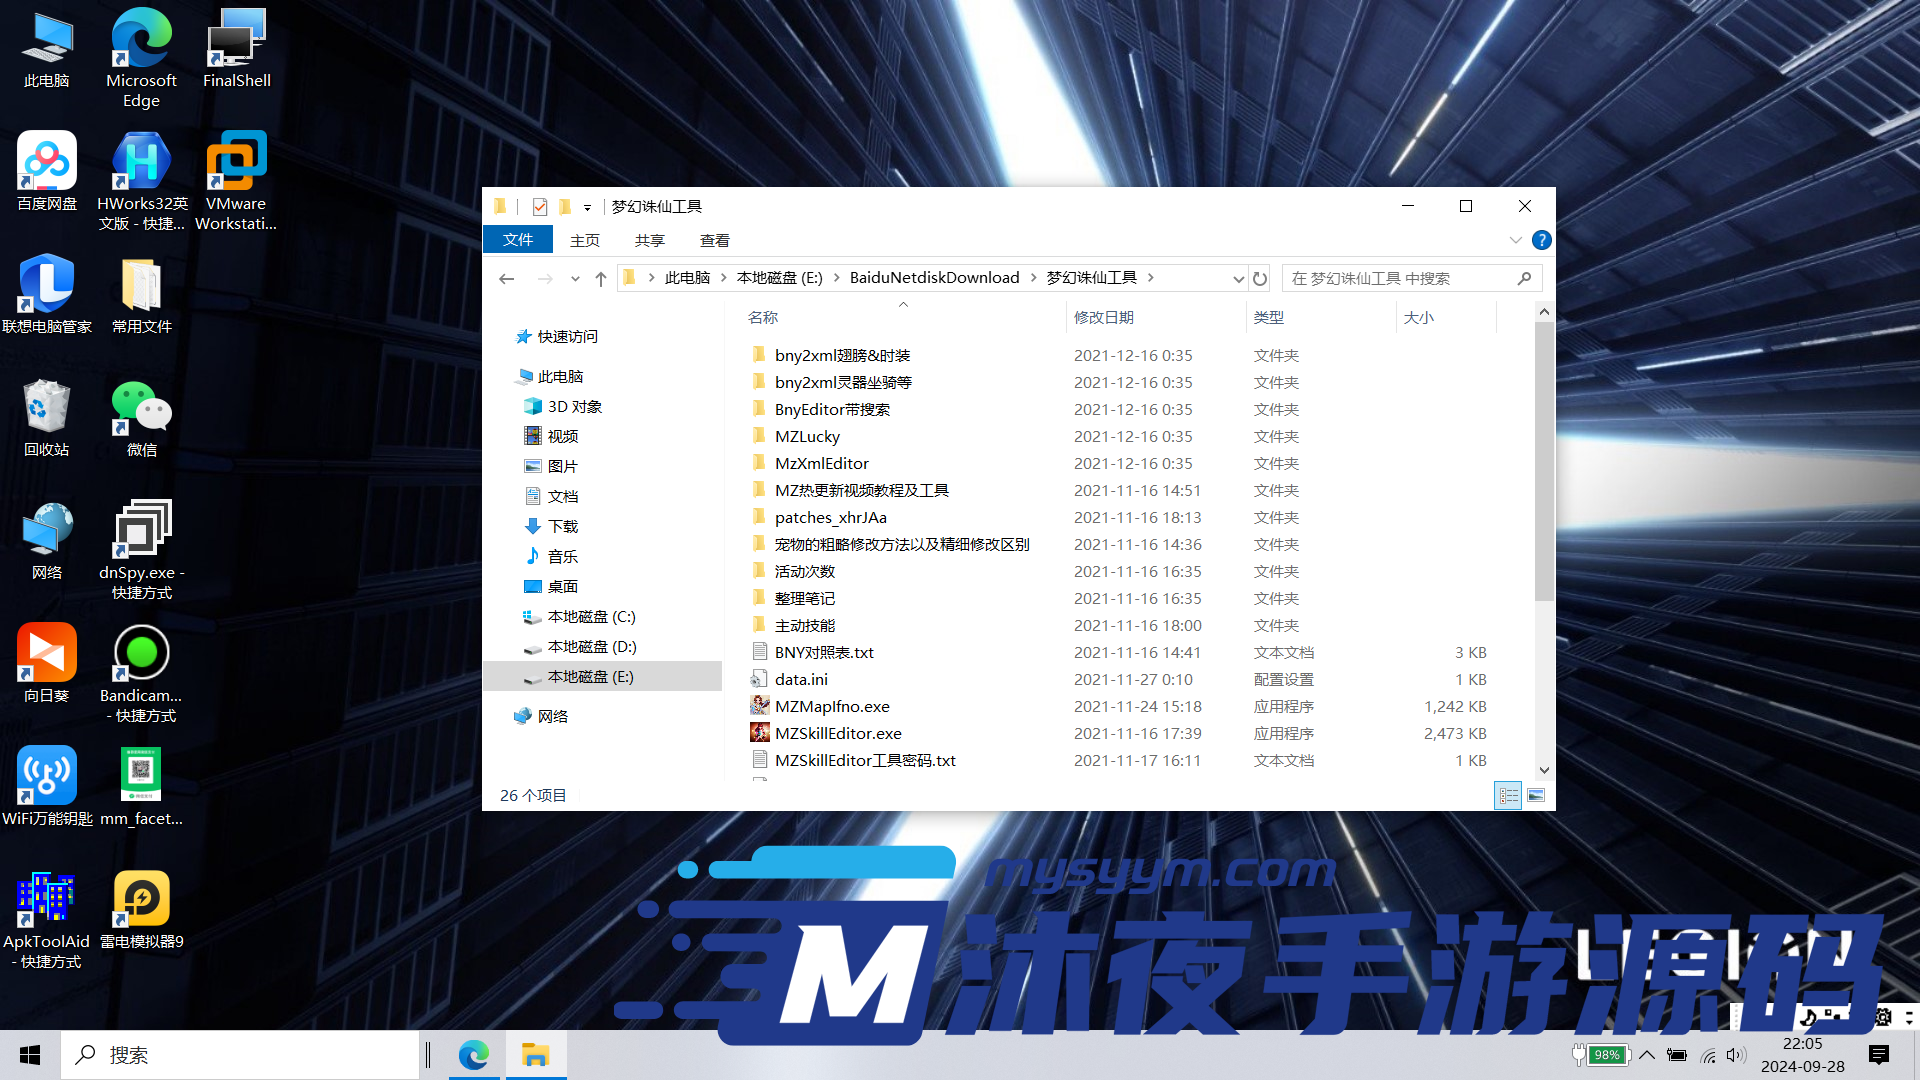The height and width of the screenshot is (1080, 1920).
Task: Refresh the folder with the refresh button
Action: click(x=1259, y=278)
